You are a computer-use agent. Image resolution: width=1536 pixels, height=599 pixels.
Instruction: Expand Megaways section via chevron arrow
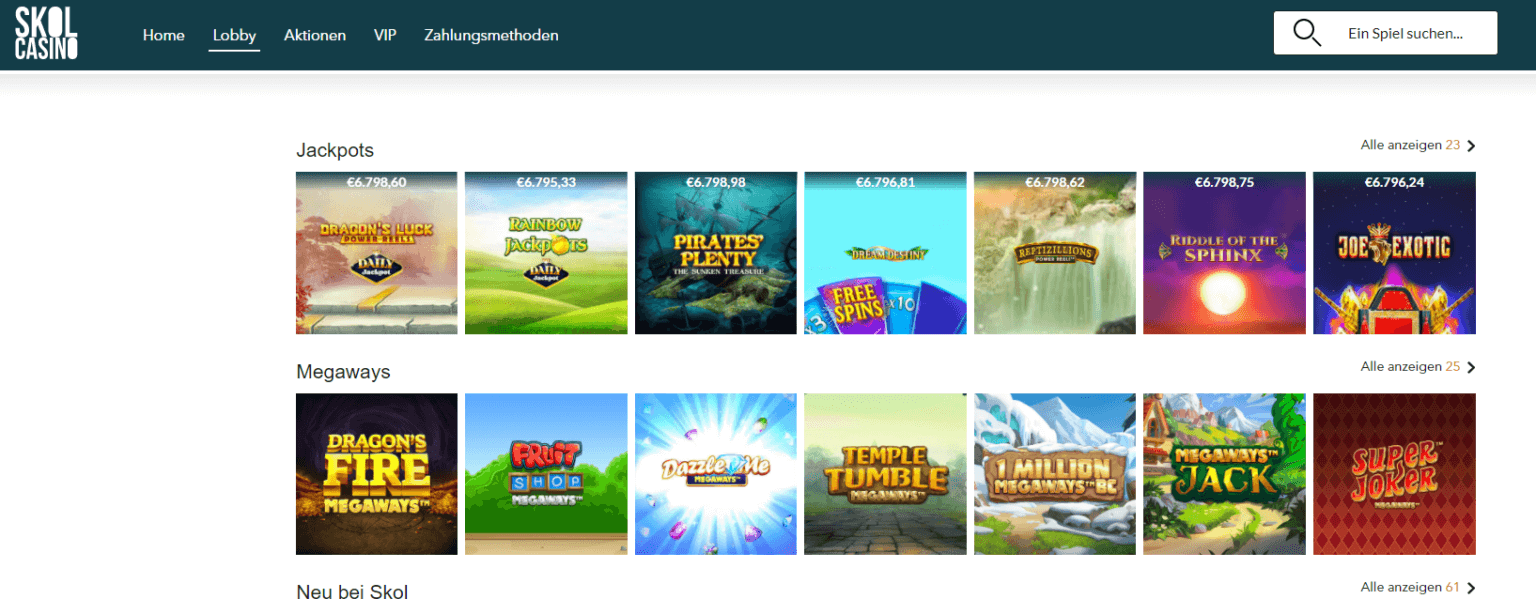click(1471, 367)
